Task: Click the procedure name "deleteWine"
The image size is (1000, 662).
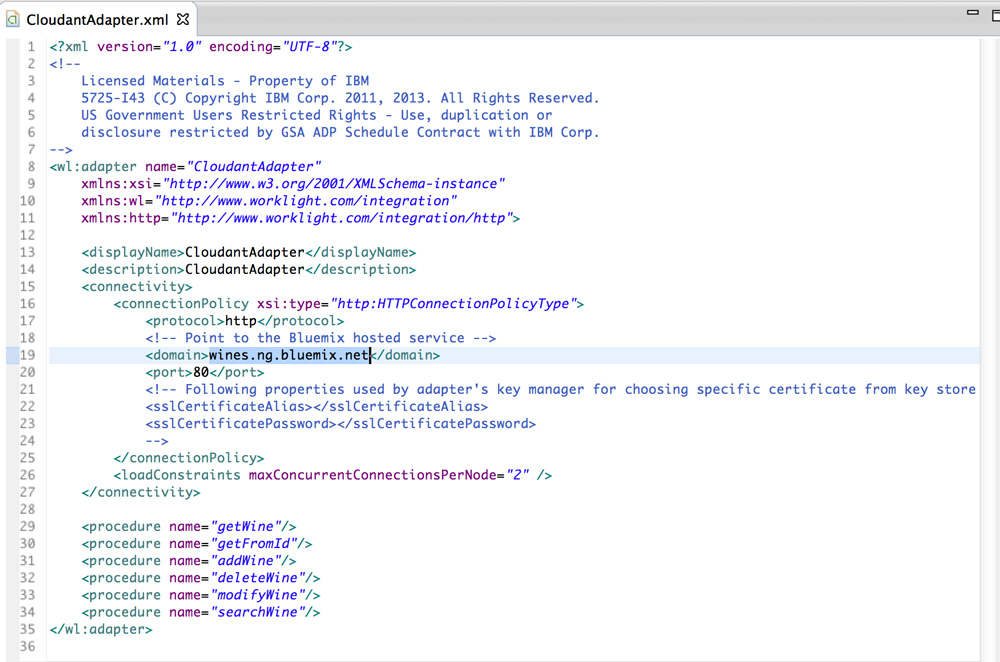Action: click(258, 578)
